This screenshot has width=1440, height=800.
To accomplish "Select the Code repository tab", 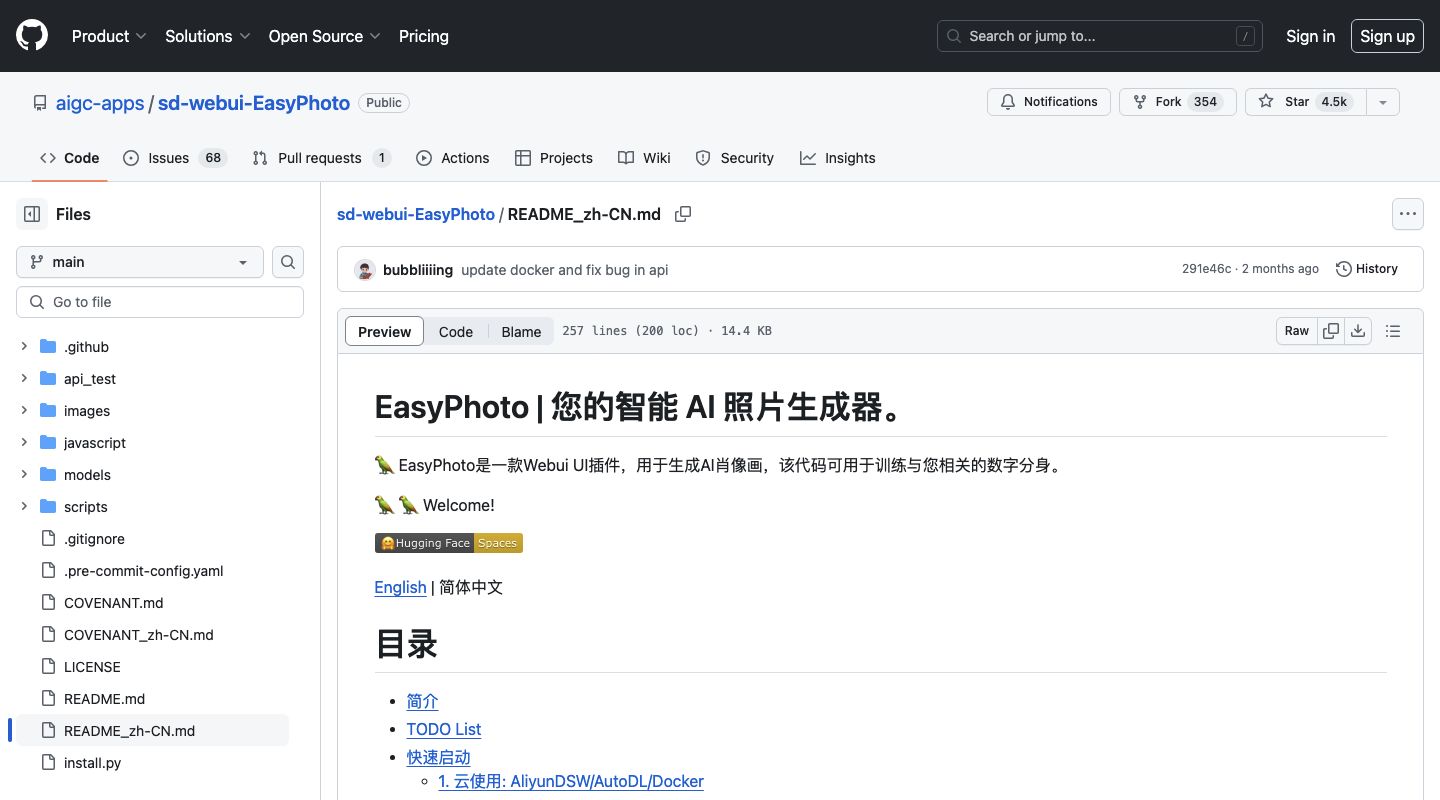I will (70, 158).
